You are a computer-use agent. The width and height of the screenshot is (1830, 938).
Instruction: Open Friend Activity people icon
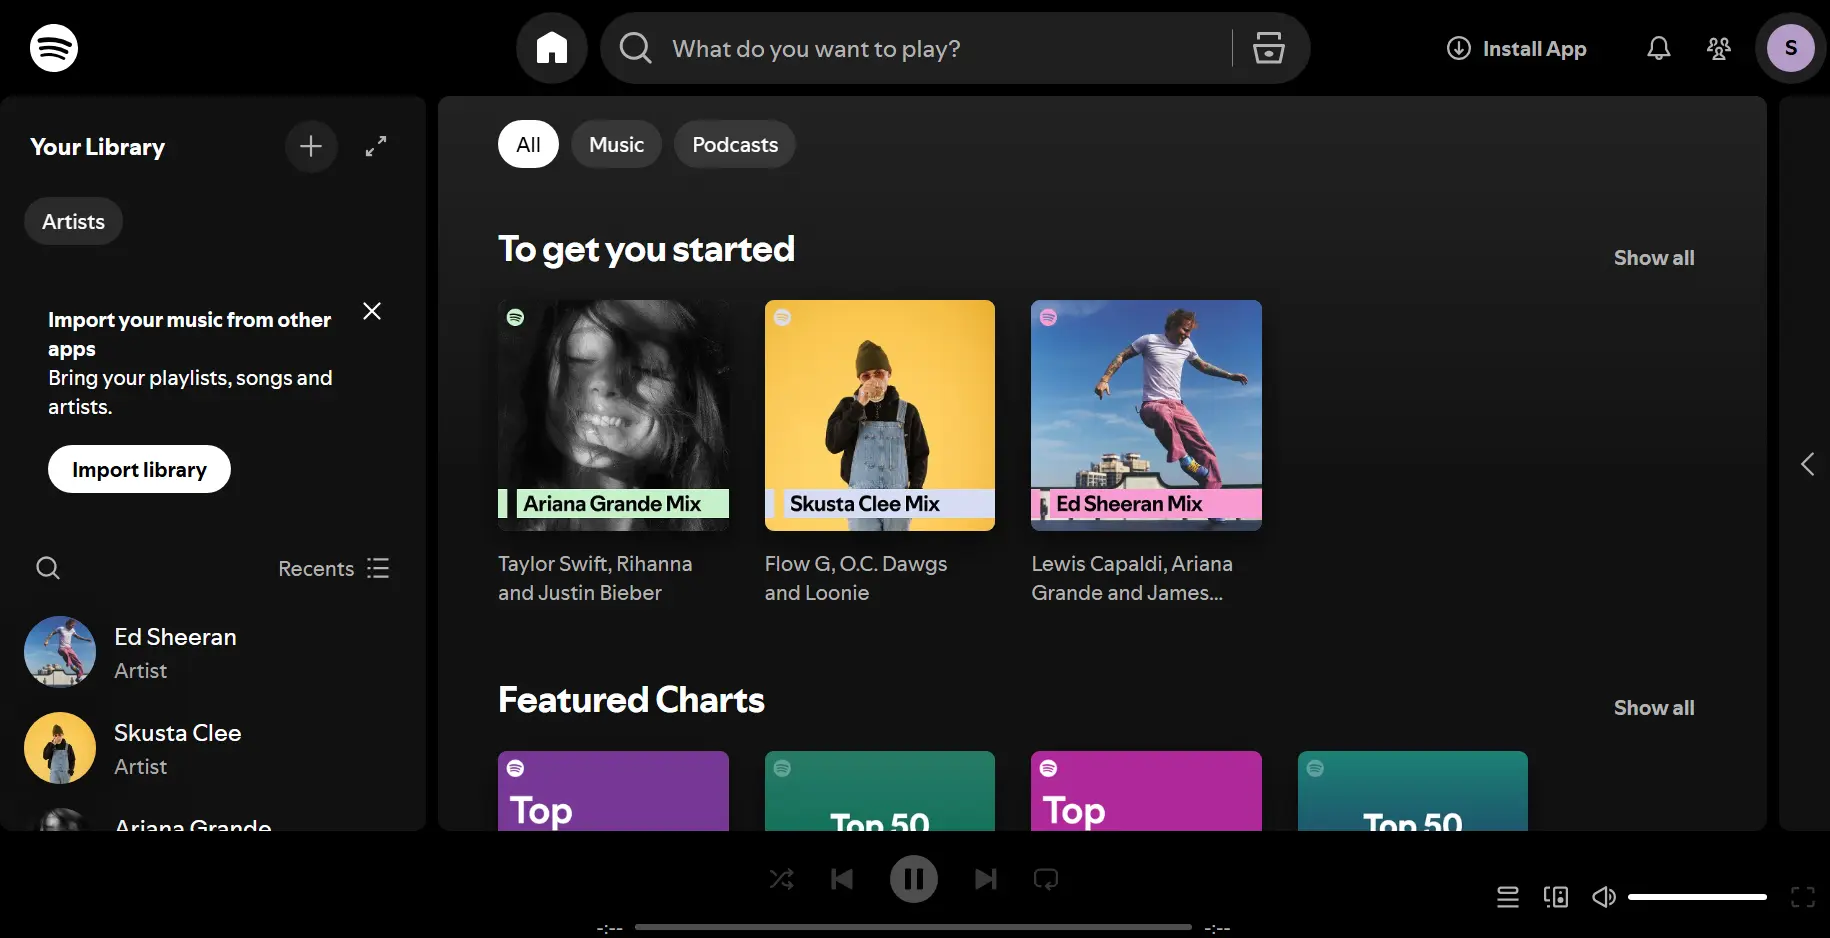click(1719, 48)
